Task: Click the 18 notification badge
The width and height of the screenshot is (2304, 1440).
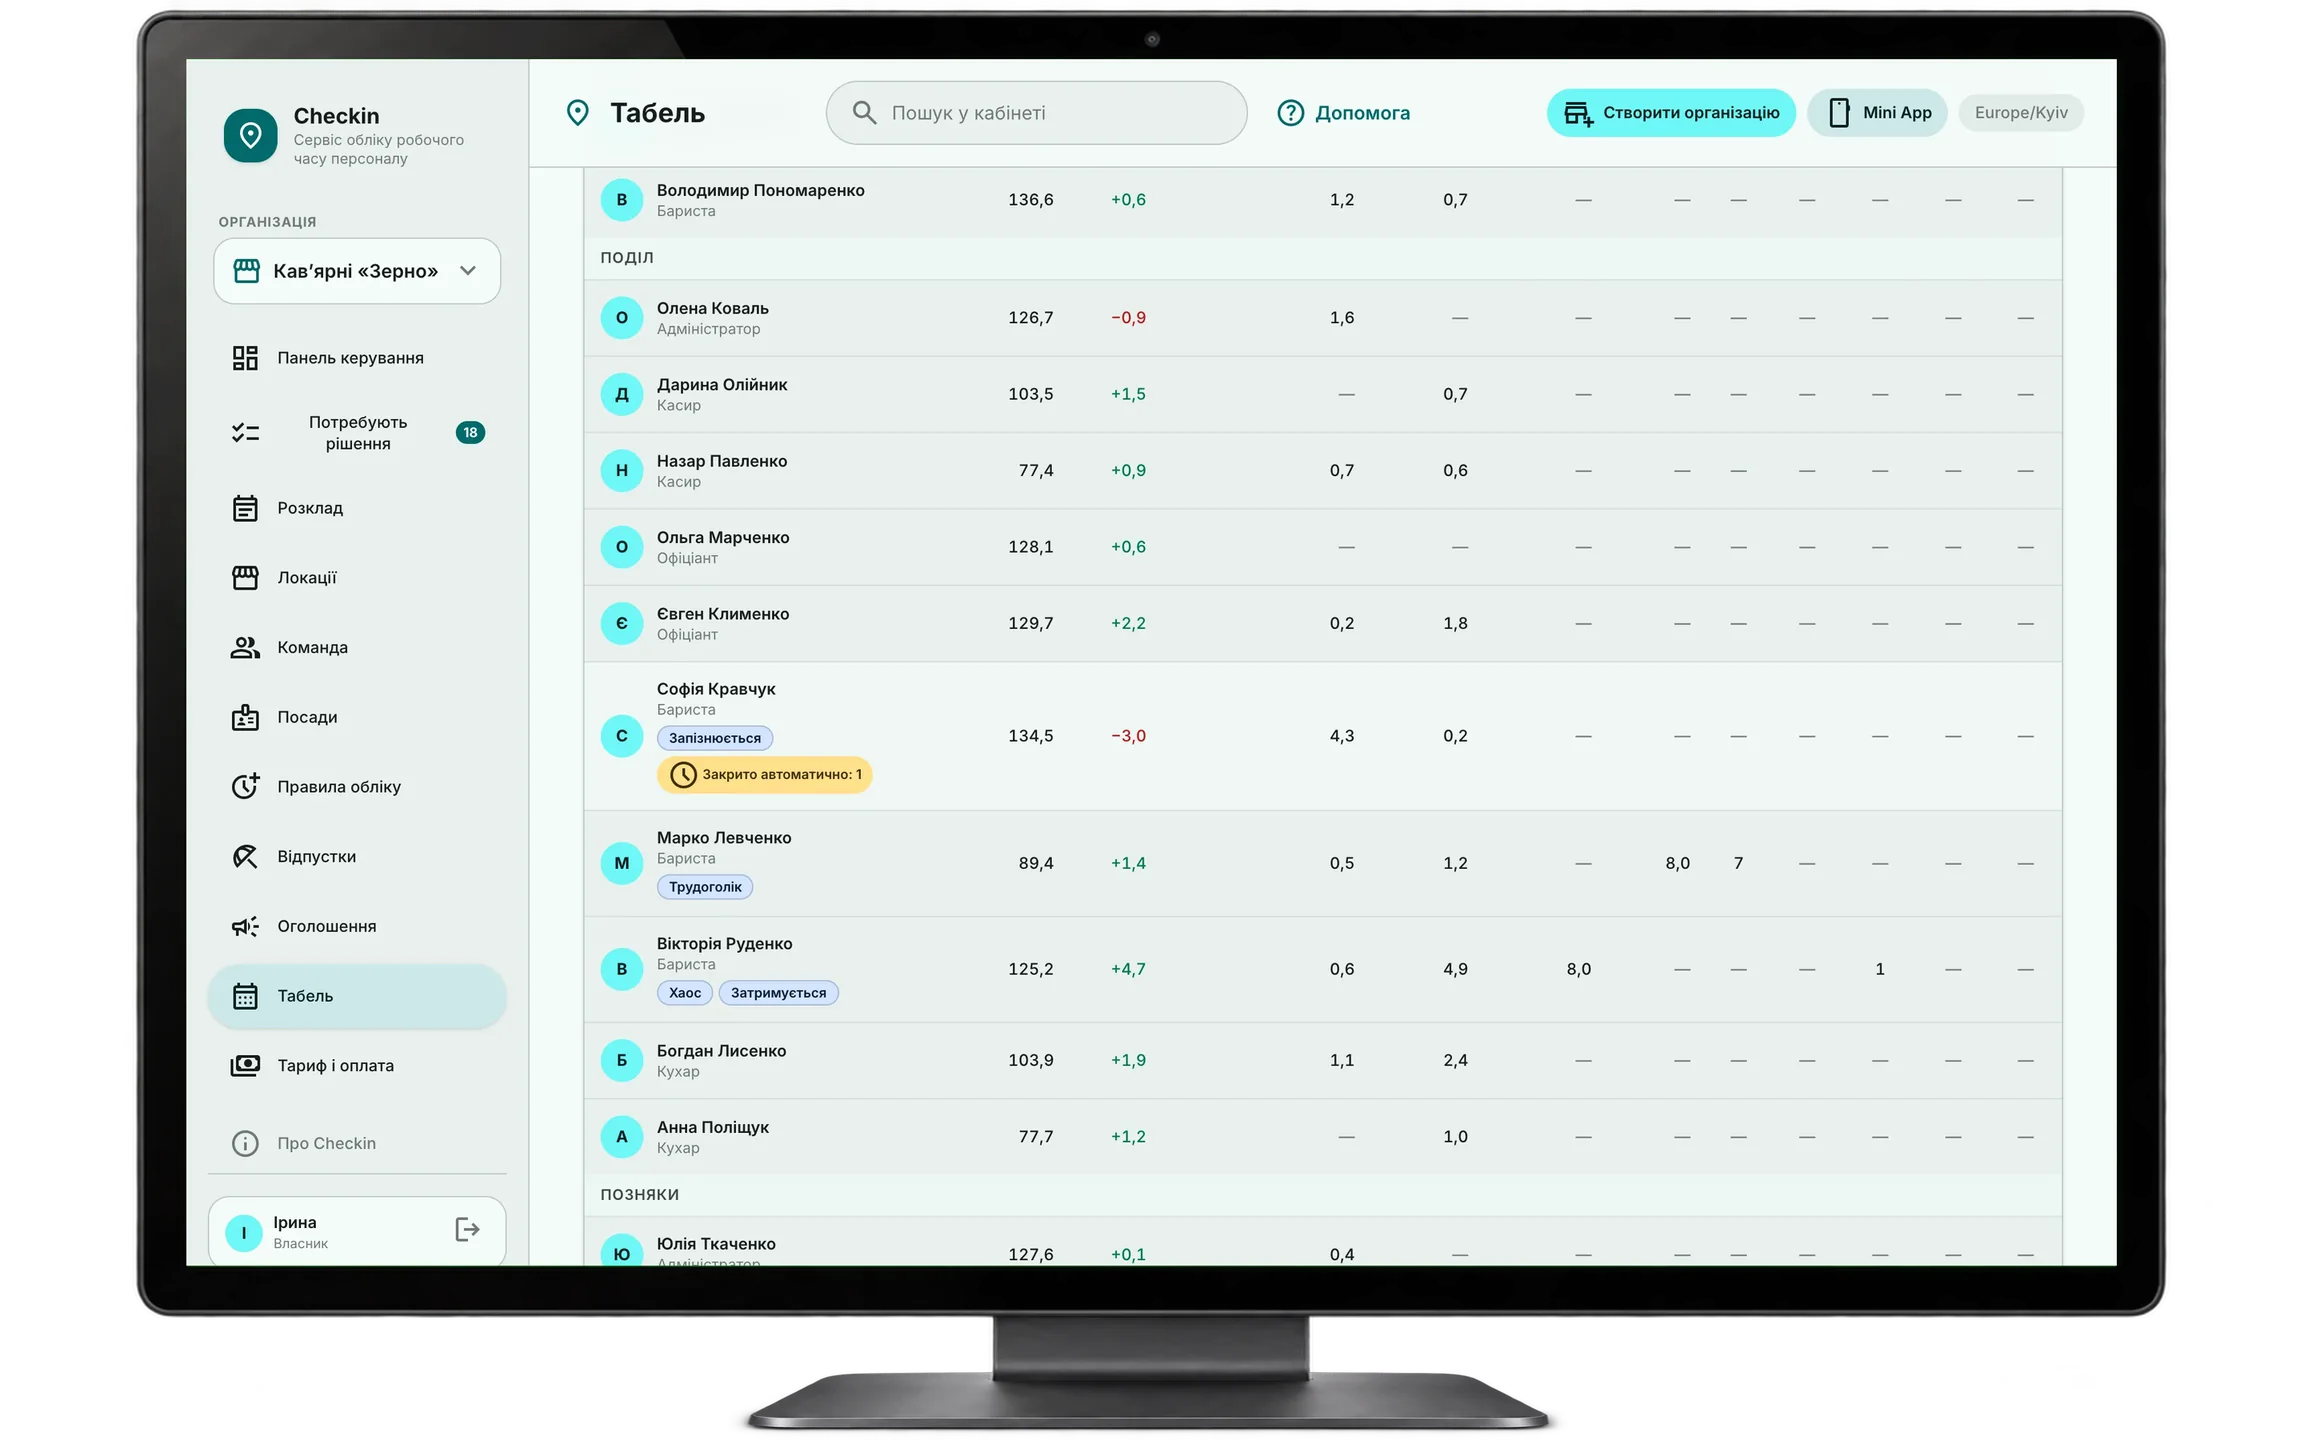Action: pos(470,433)
